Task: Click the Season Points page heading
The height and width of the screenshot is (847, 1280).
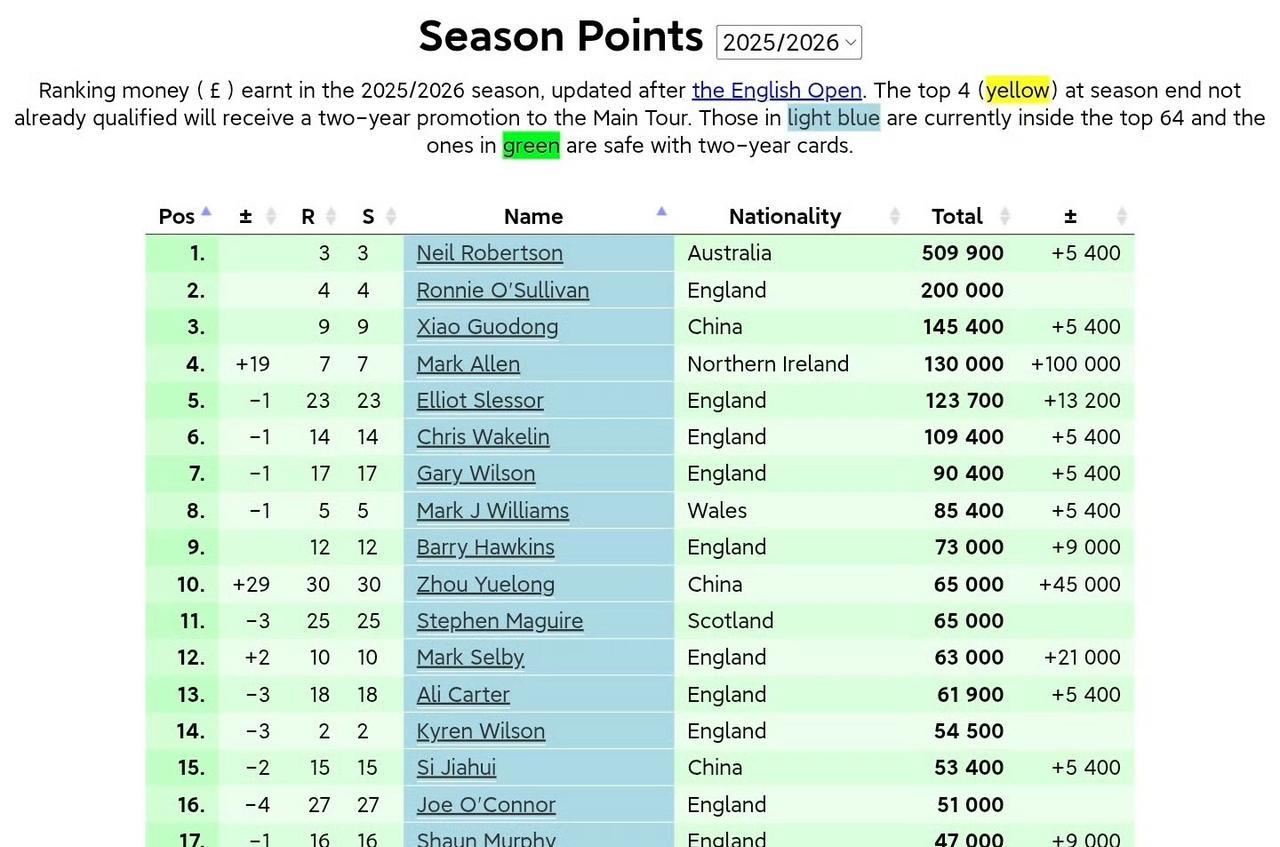Action: tap(560, 37)
